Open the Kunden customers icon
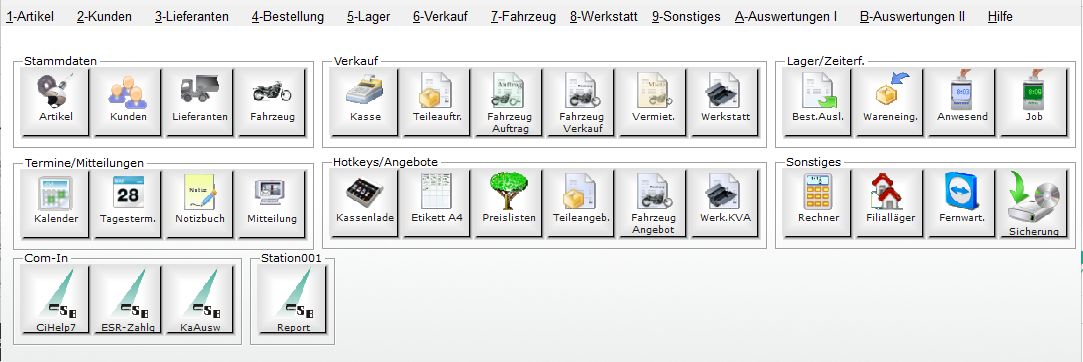Viewport: 1083px width, 362px height. click(x=128, y=101)
